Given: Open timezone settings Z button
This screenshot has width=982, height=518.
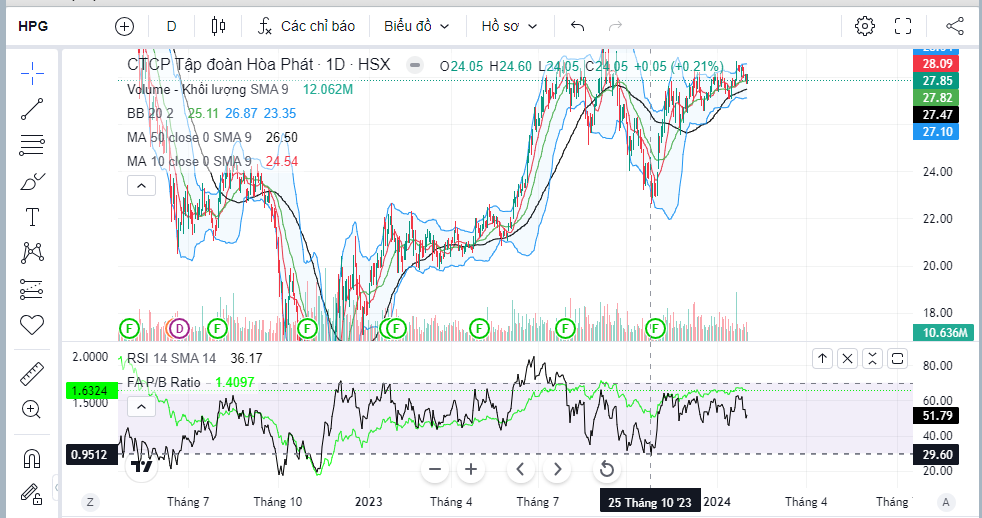Looking at the screenshot, I should (90, 502).
